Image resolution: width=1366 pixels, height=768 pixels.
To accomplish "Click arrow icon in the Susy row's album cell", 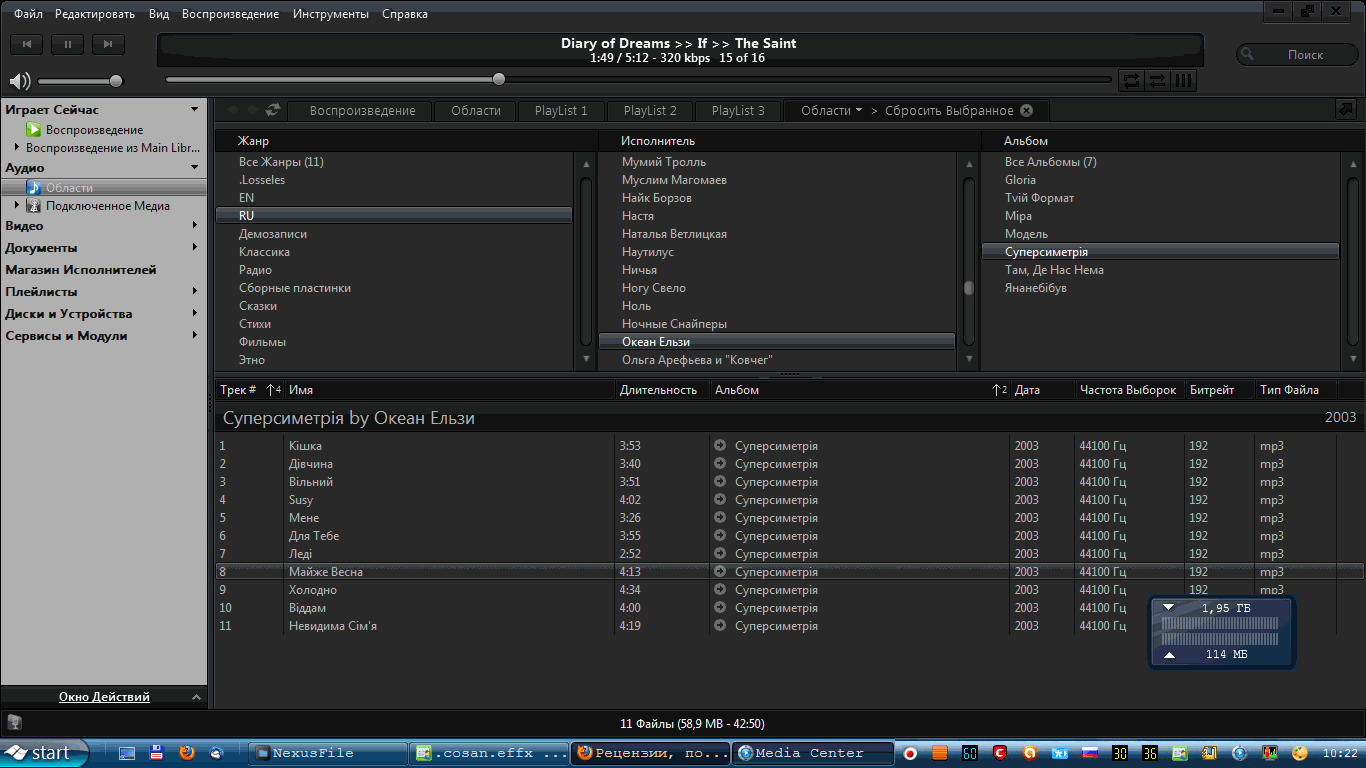I will [720, 500].
